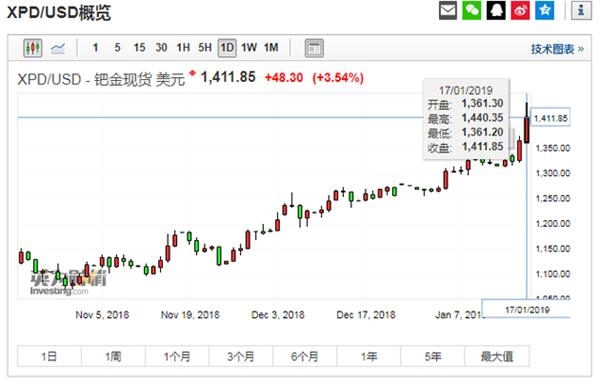
Task: Share the chart via email icon
Action: (x=448, y=10)
